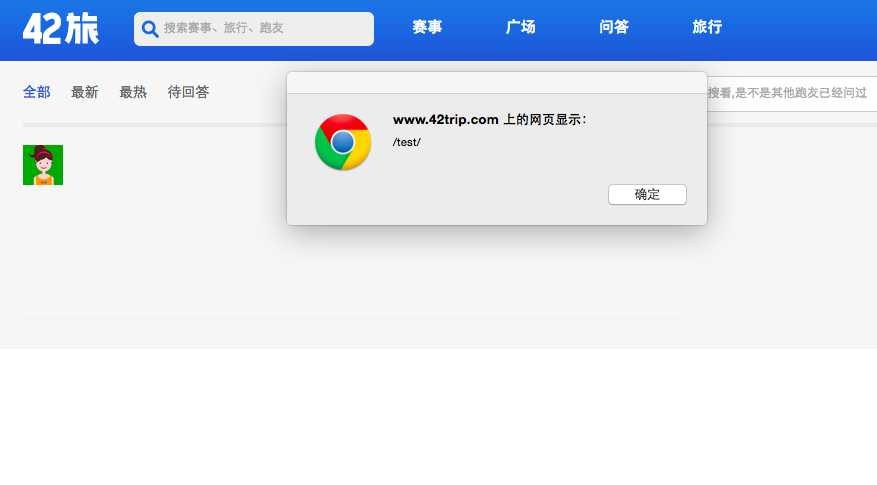
Task: Click the /test/ alert message text
Action: click(x=407, y=142)
